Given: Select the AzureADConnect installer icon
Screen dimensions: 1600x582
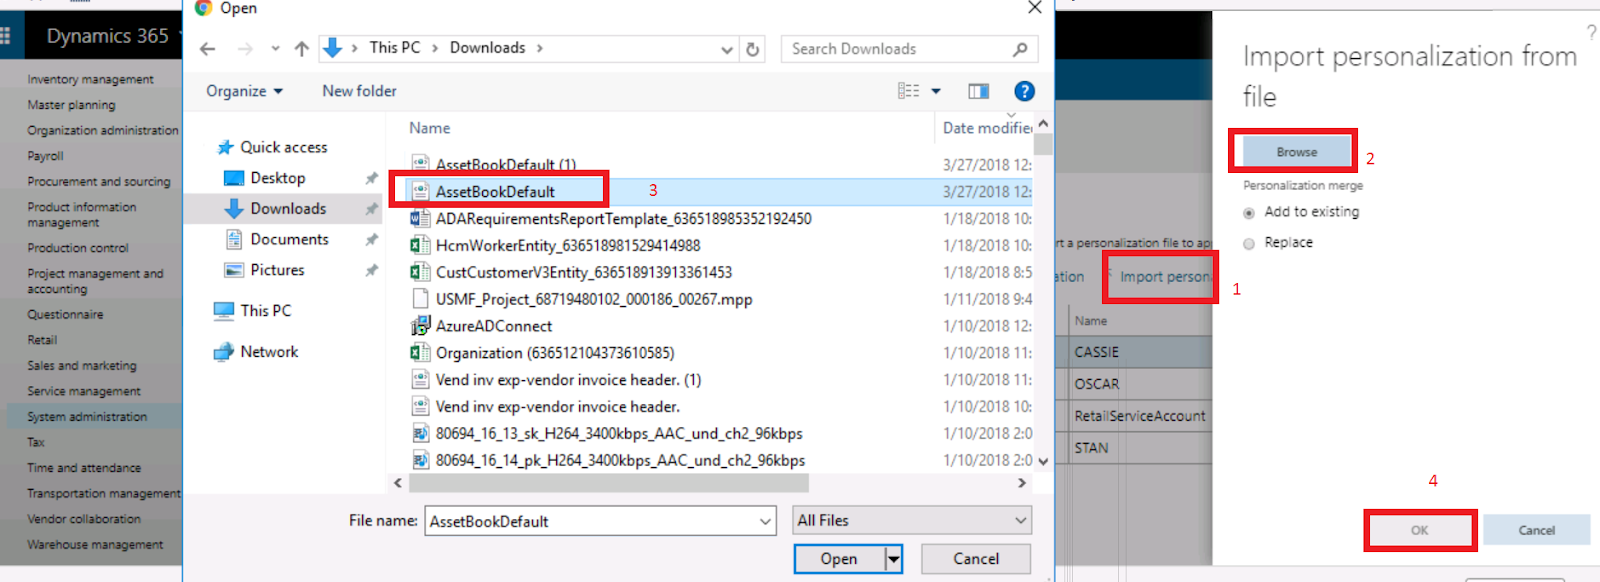Looking at the screenshot, I should coord(421,326).
